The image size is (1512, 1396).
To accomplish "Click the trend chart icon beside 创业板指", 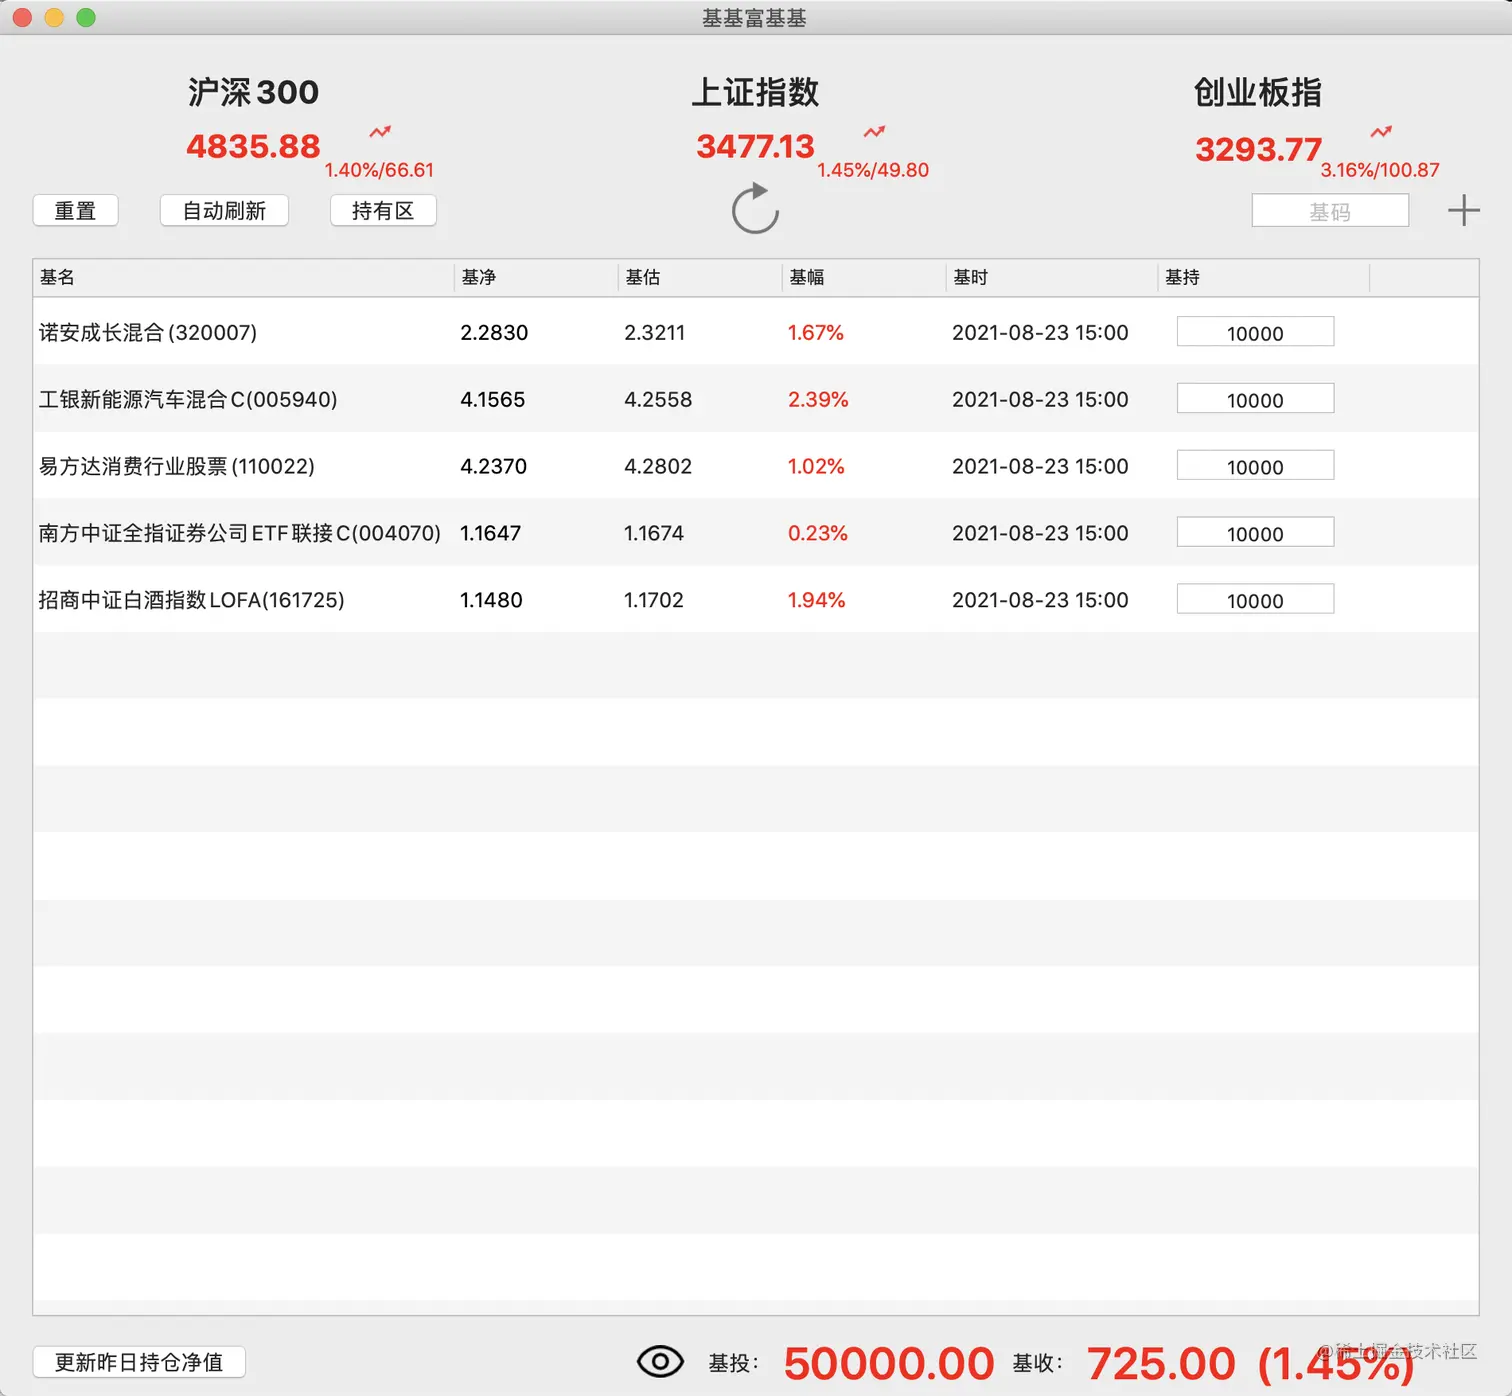I will [x=1381, y=131].
